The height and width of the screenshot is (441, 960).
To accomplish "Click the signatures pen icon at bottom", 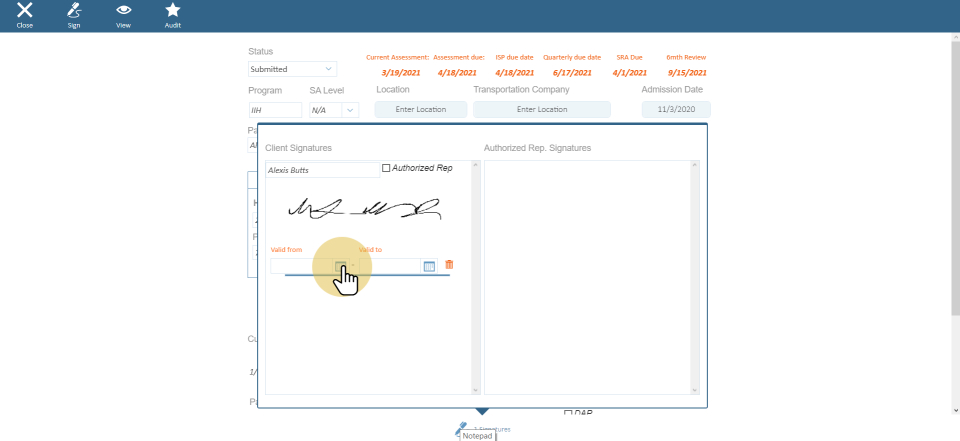I will [462, 427].
